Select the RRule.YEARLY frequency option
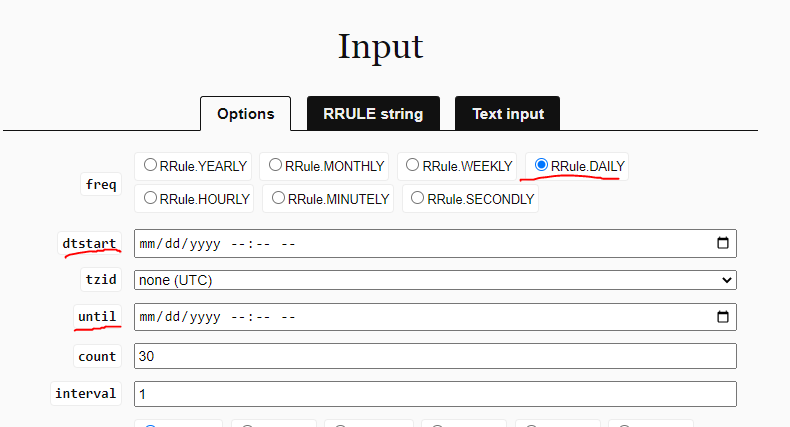The image size is (790, 427). coord(150,165)
